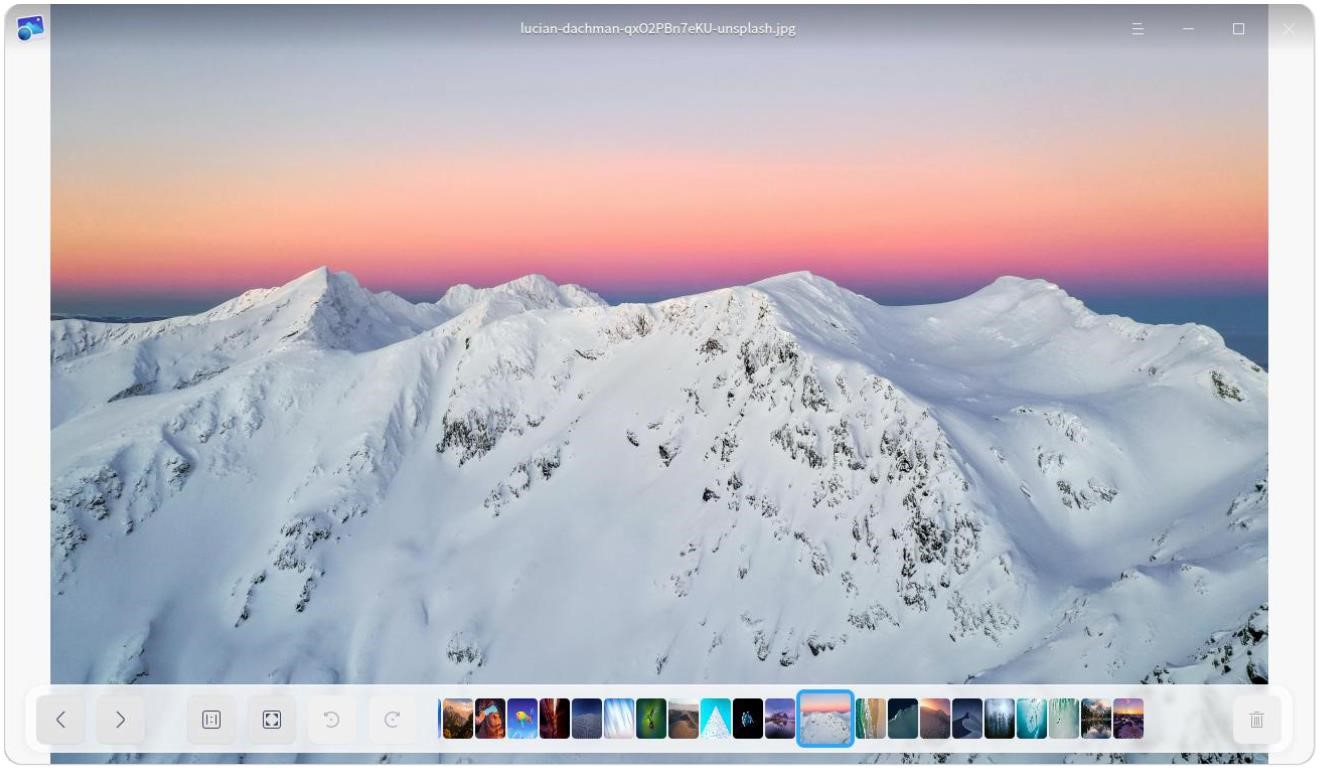Screen dimensions: 1319x770
Task: Open the green leaf thumbnail
Action: pyautogui.click(x=650, y=719)
